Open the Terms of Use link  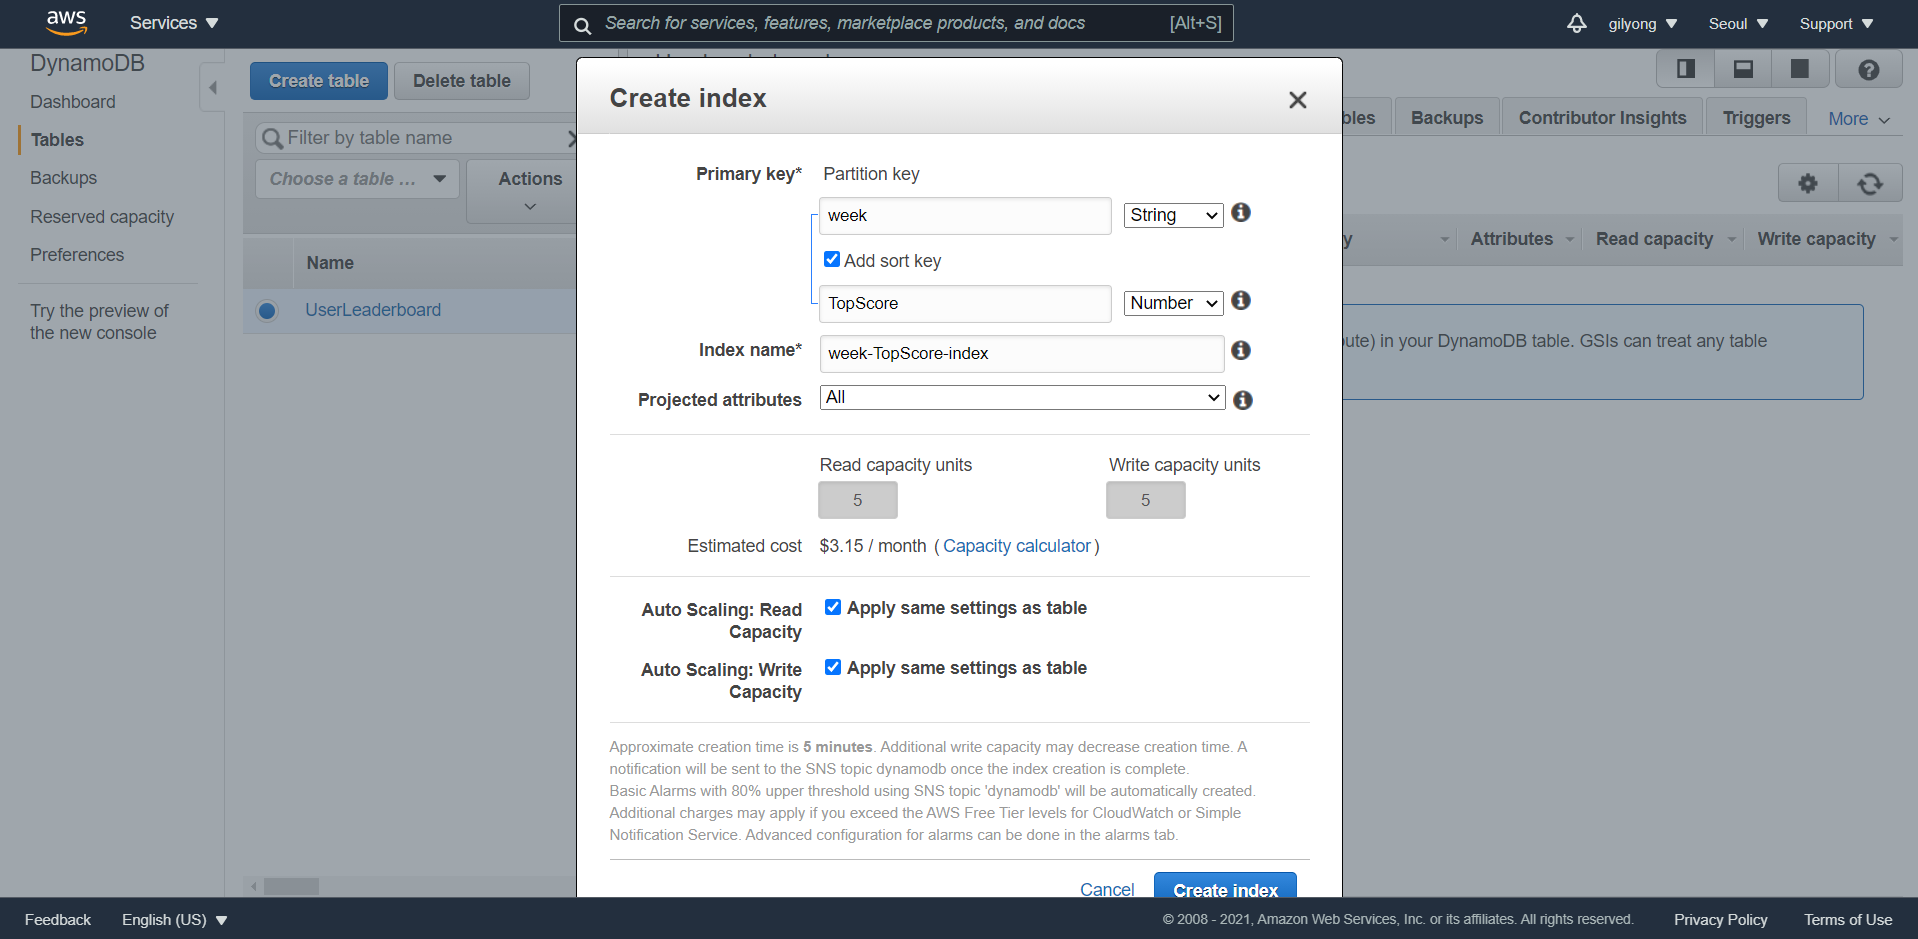(x=1848, y=920)
